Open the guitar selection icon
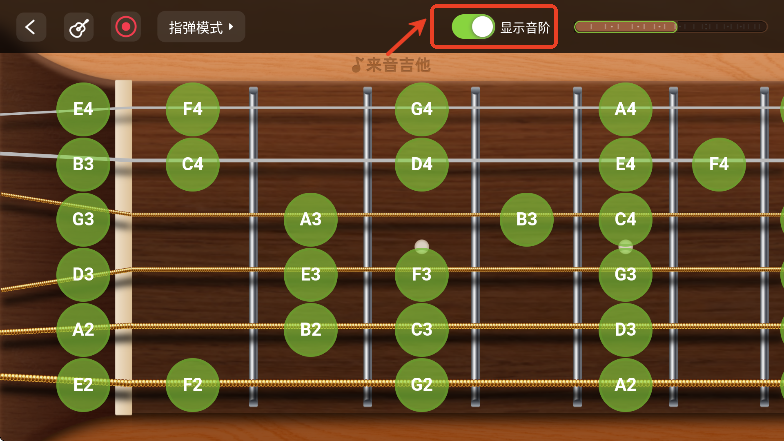 click(79, 27)
